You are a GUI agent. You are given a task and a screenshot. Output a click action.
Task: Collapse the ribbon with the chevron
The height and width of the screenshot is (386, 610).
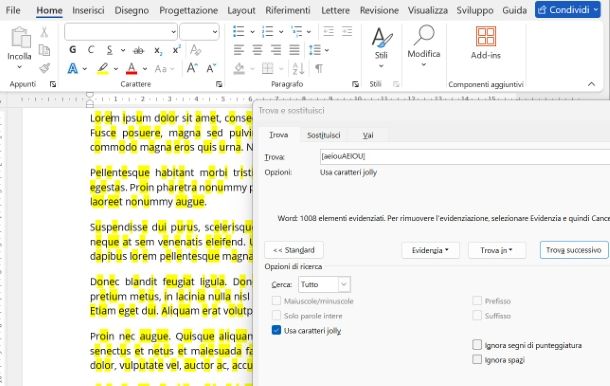tap(591, 84)
